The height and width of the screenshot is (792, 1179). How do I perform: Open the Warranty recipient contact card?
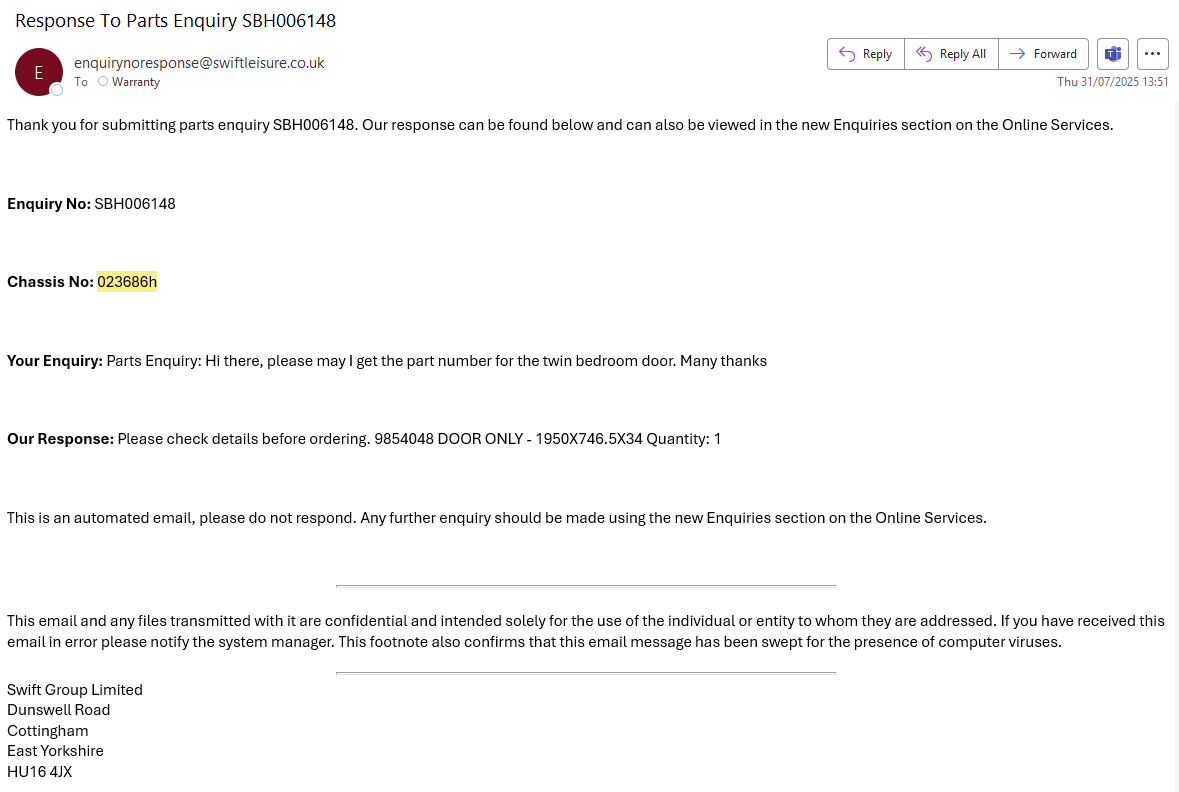136,82
